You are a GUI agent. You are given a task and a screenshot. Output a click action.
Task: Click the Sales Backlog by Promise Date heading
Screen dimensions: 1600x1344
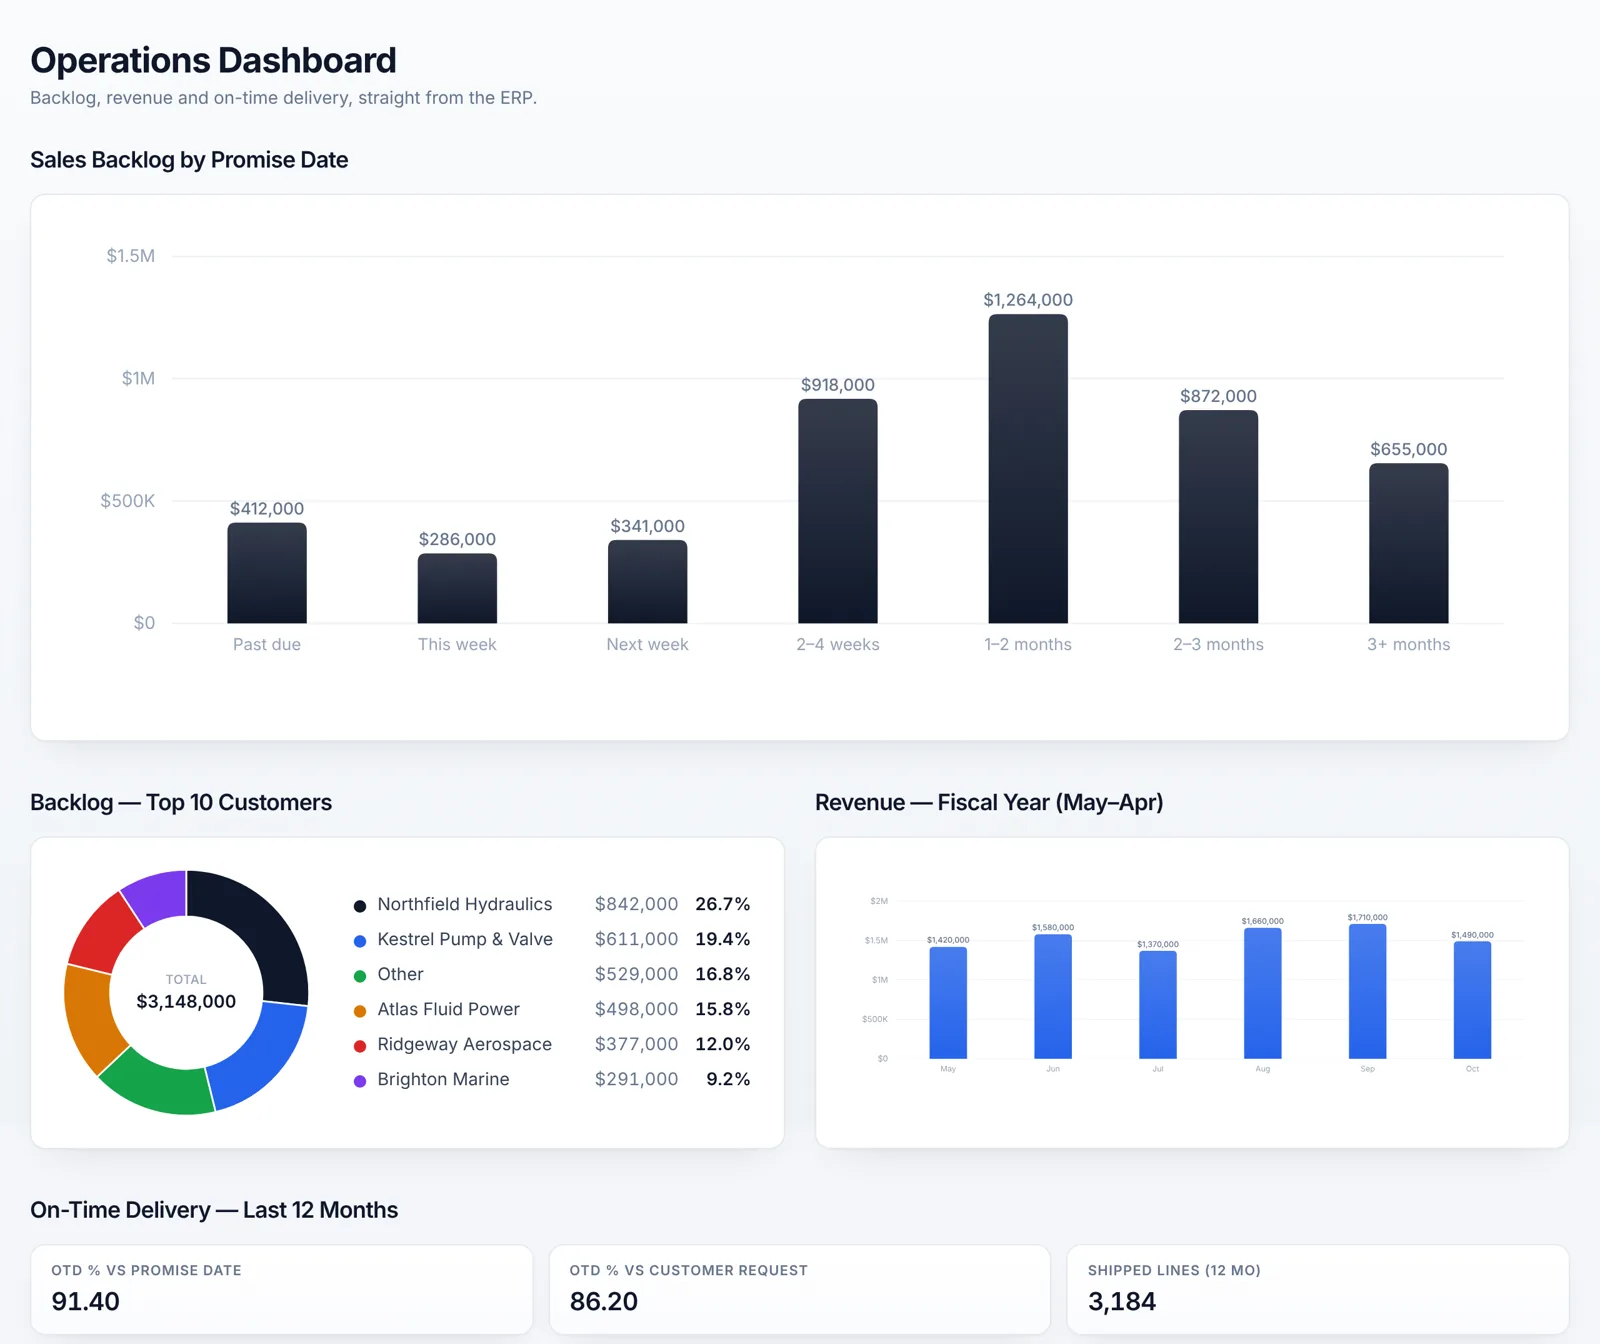[189, 160]
